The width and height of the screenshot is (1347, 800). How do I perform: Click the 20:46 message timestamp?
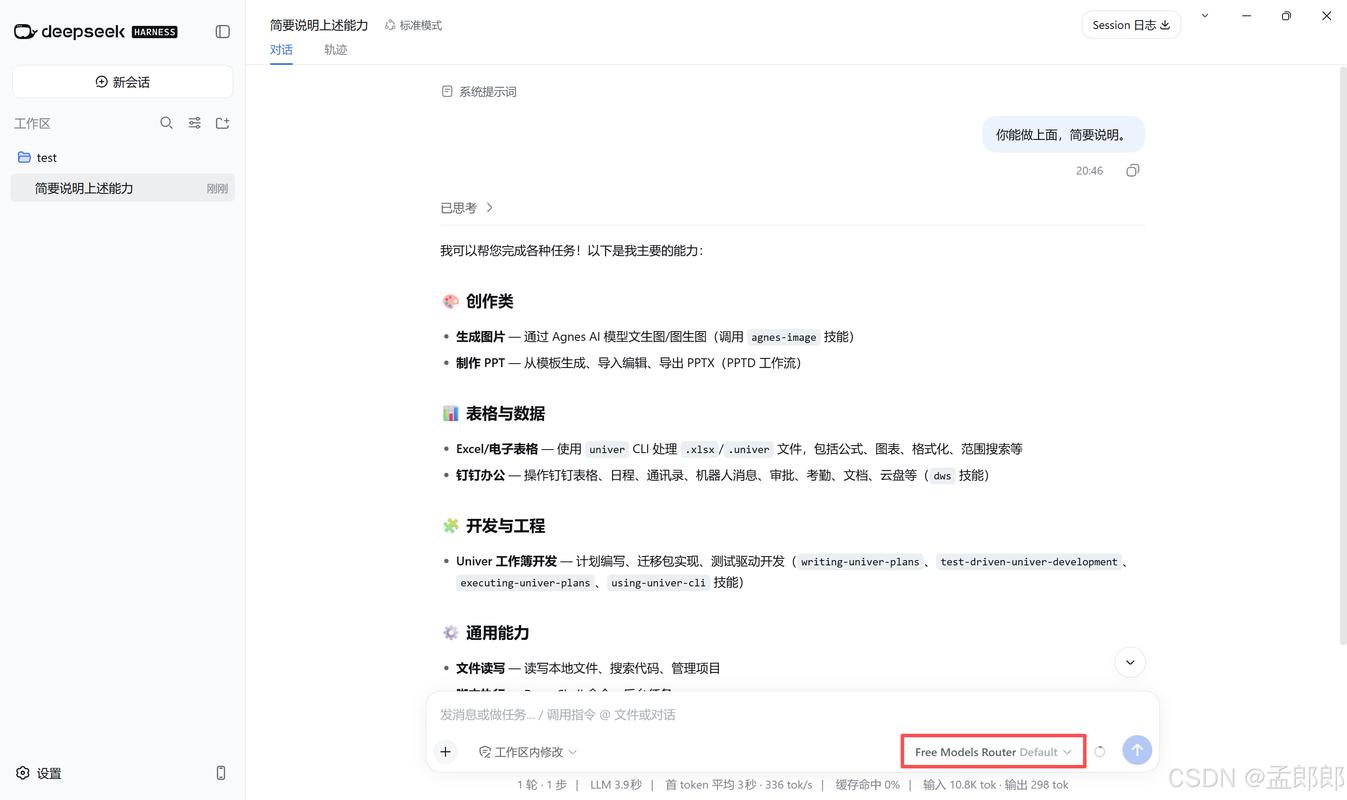(x=1089, y=171)
